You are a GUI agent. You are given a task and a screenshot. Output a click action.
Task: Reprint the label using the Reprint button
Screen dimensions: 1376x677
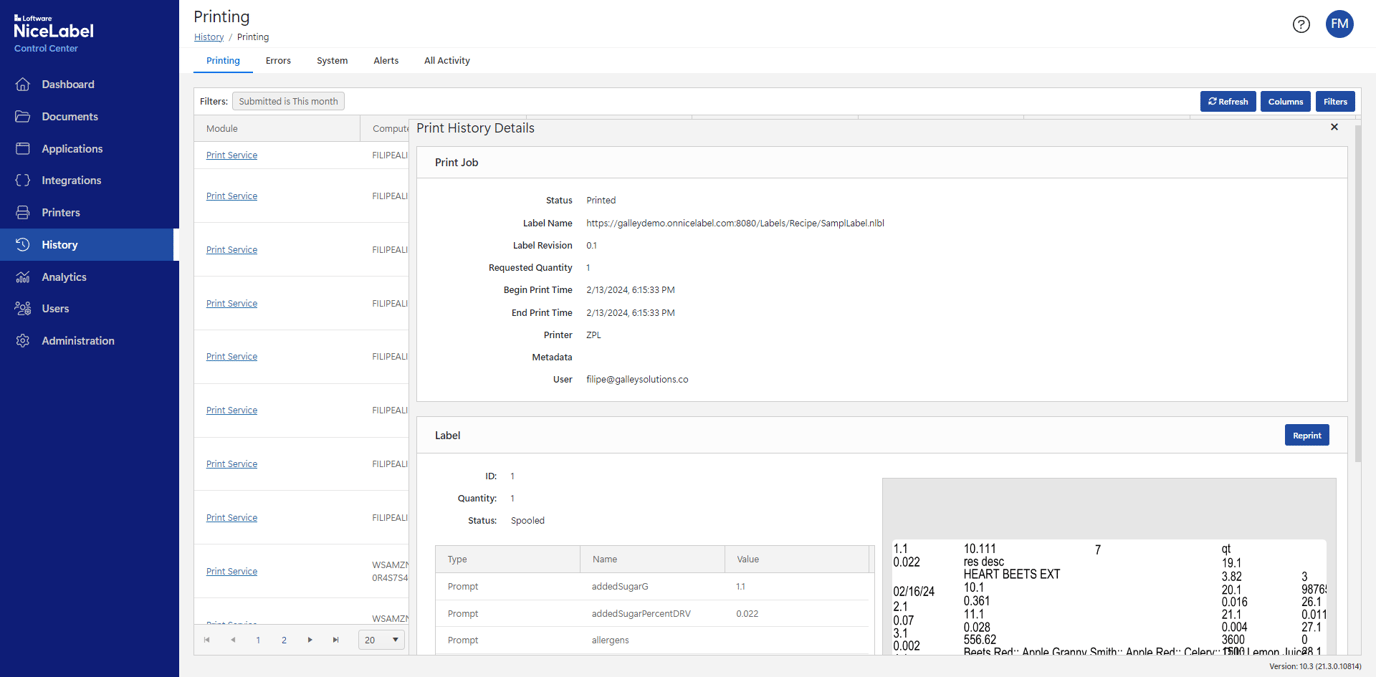pyautogui.click(x=1306, y=434)
